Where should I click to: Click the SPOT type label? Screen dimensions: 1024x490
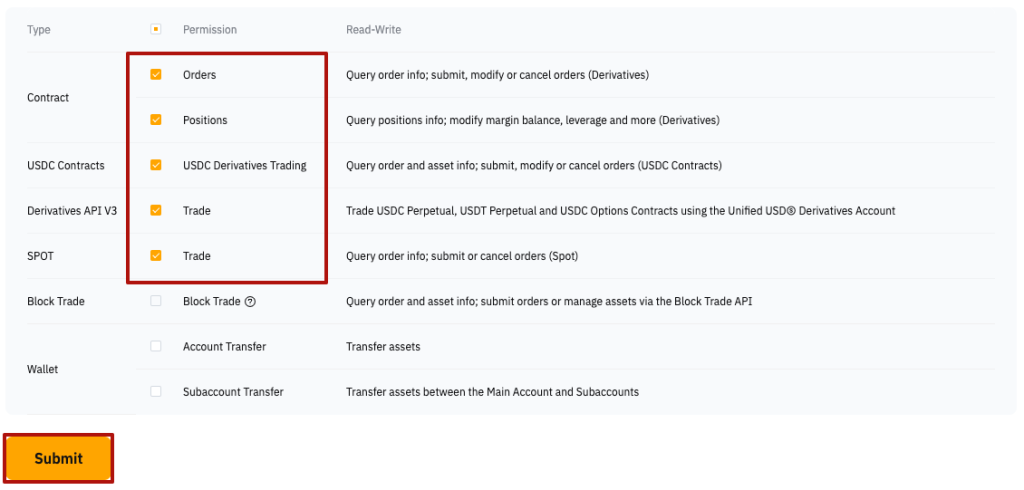[40, 256]
